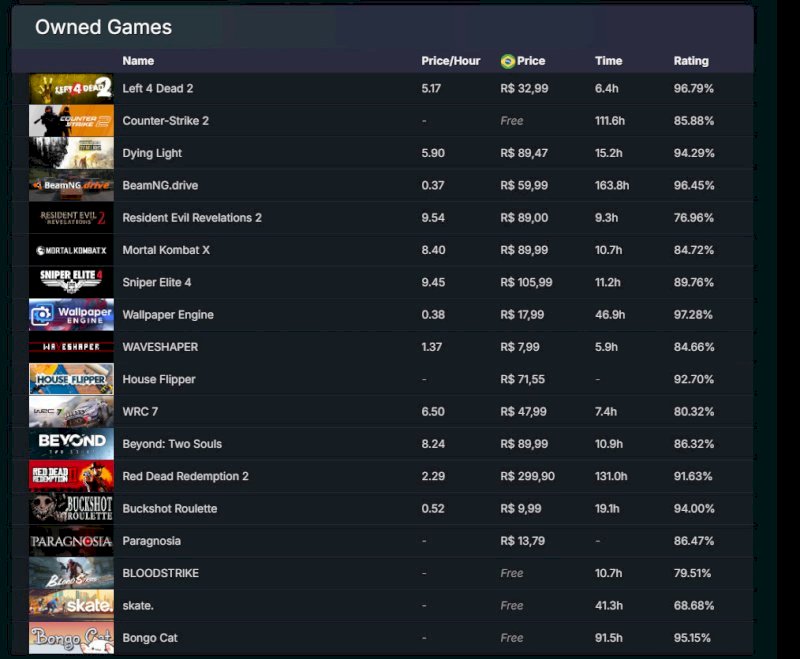800x659 pixels.
Task: Sort by the Price column header
Action: pyautogui.click(x=531, y=61)
